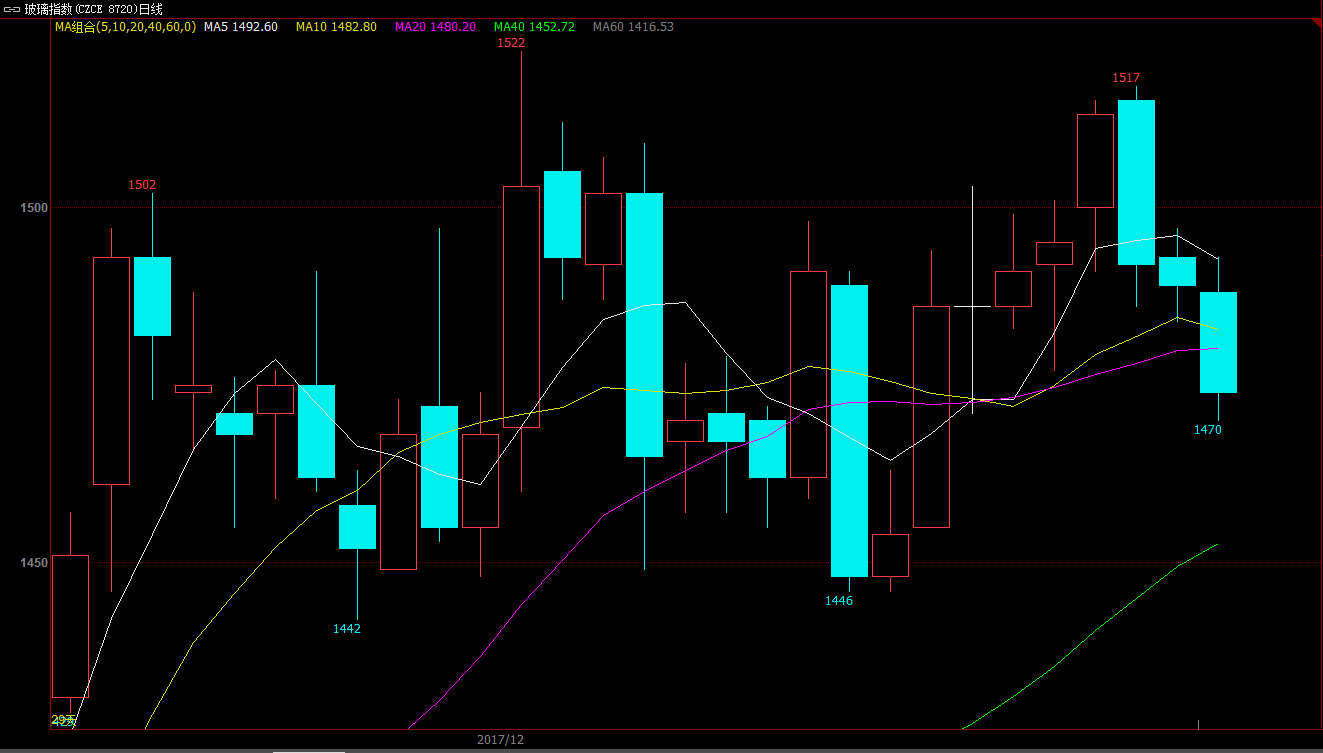
Task: Click the 1522 high price label
Action: 511,43
